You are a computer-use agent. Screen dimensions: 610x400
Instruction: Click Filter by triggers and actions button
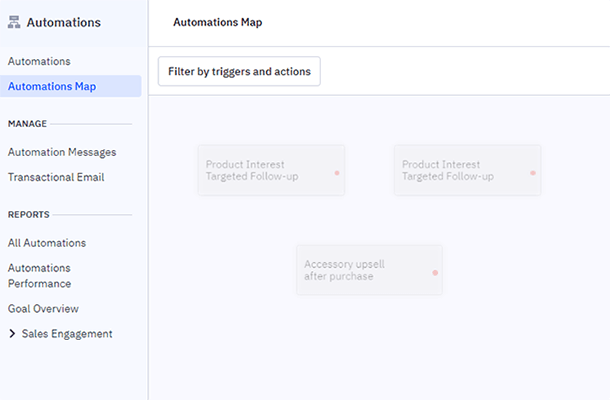tap(239, 71)
